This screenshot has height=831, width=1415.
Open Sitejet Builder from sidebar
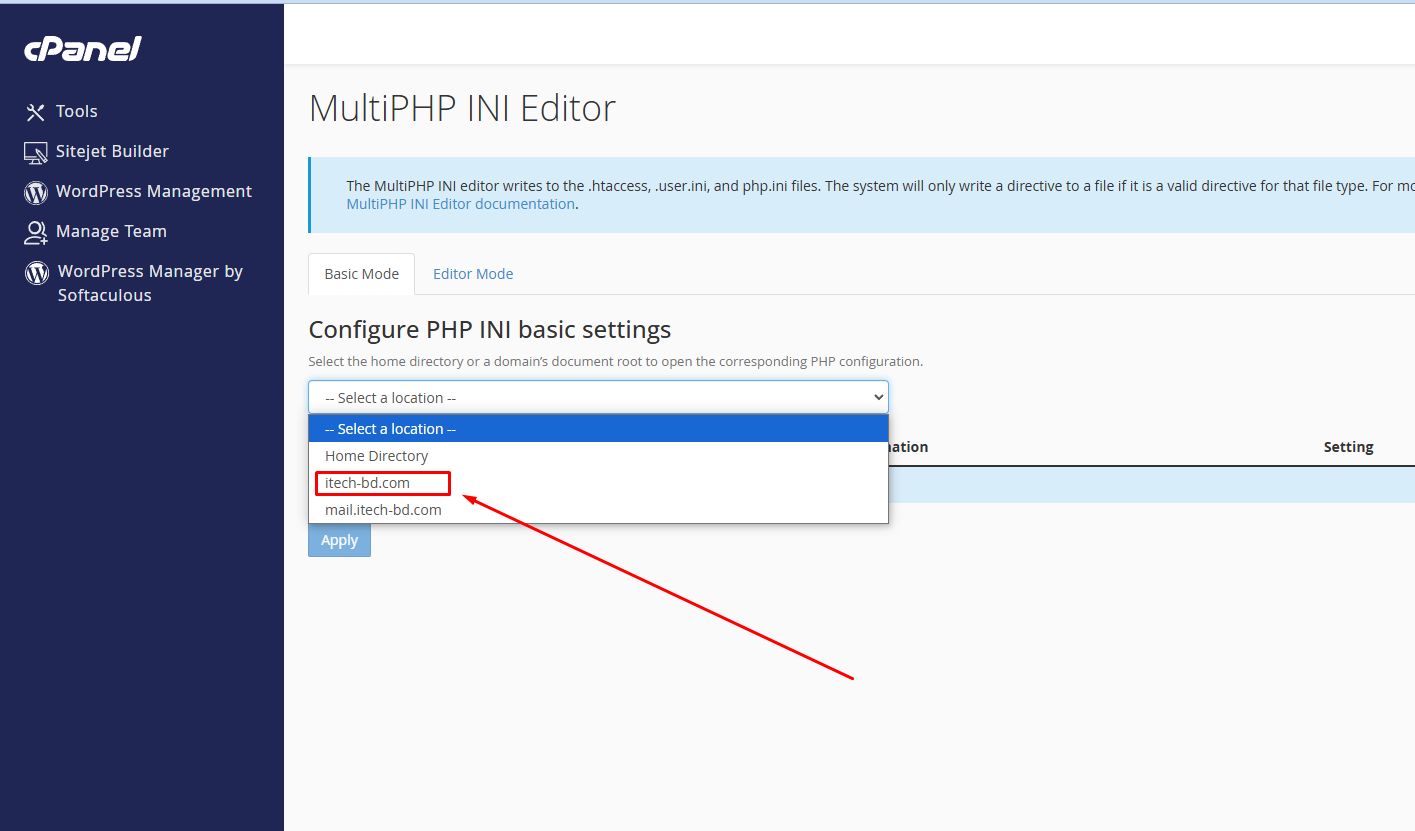tap(112, 151)
